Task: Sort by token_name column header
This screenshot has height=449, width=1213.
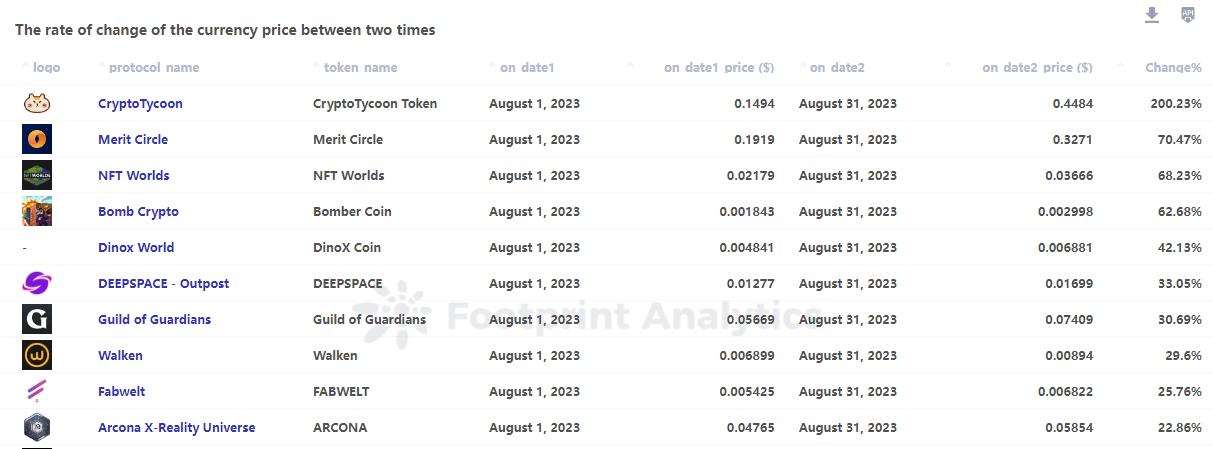Action: click(360, 68)
